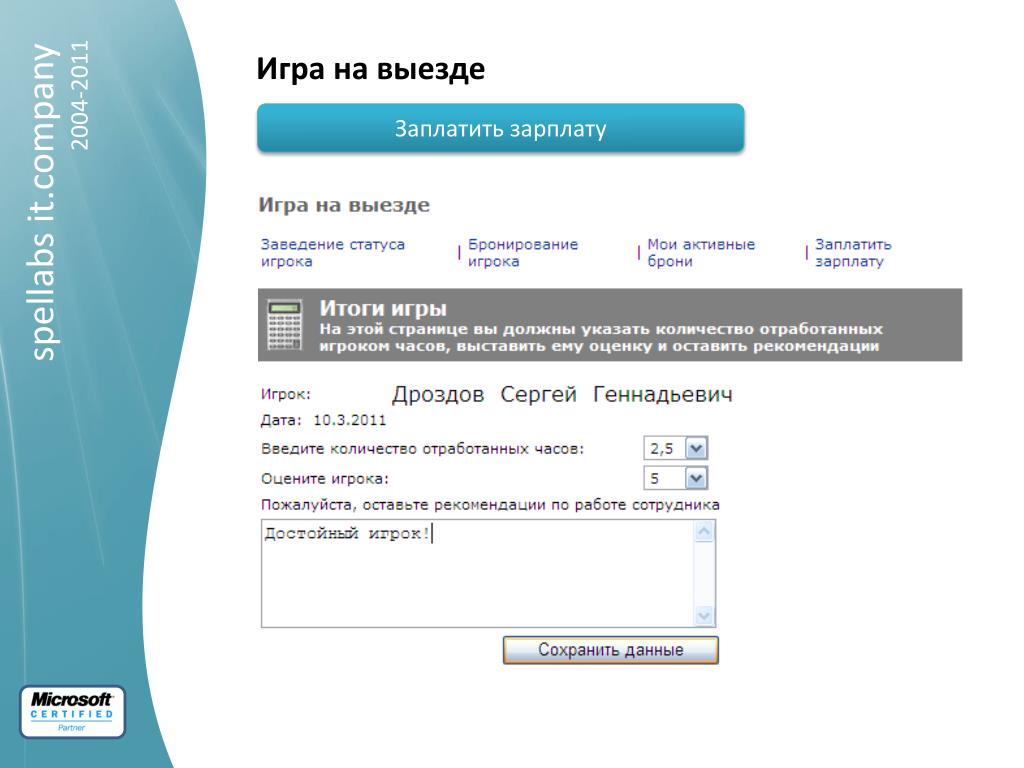
Task: Click the Итоги игры heading
Action: 383,308
